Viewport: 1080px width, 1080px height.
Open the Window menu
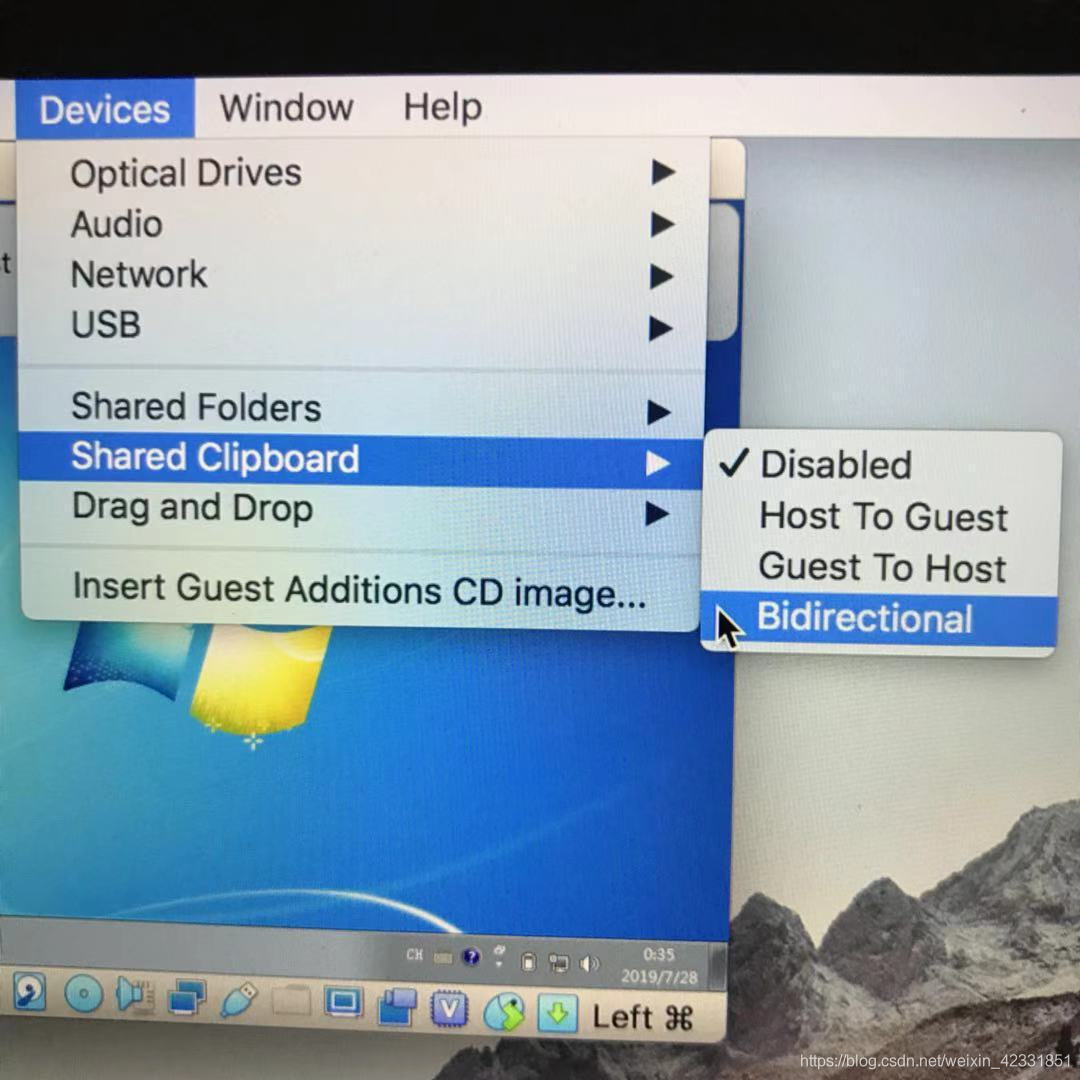pyautogui.click(x=287, y=108)
